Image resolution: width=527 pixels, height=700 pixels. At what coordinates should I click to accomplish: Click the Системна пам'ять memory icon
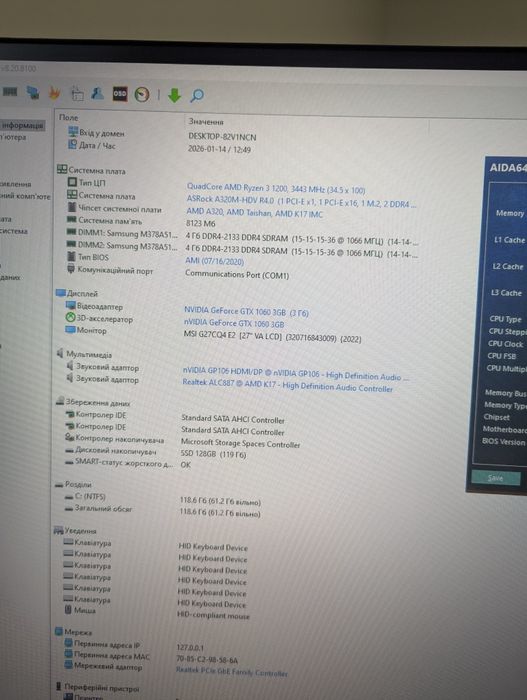(71, 219)
